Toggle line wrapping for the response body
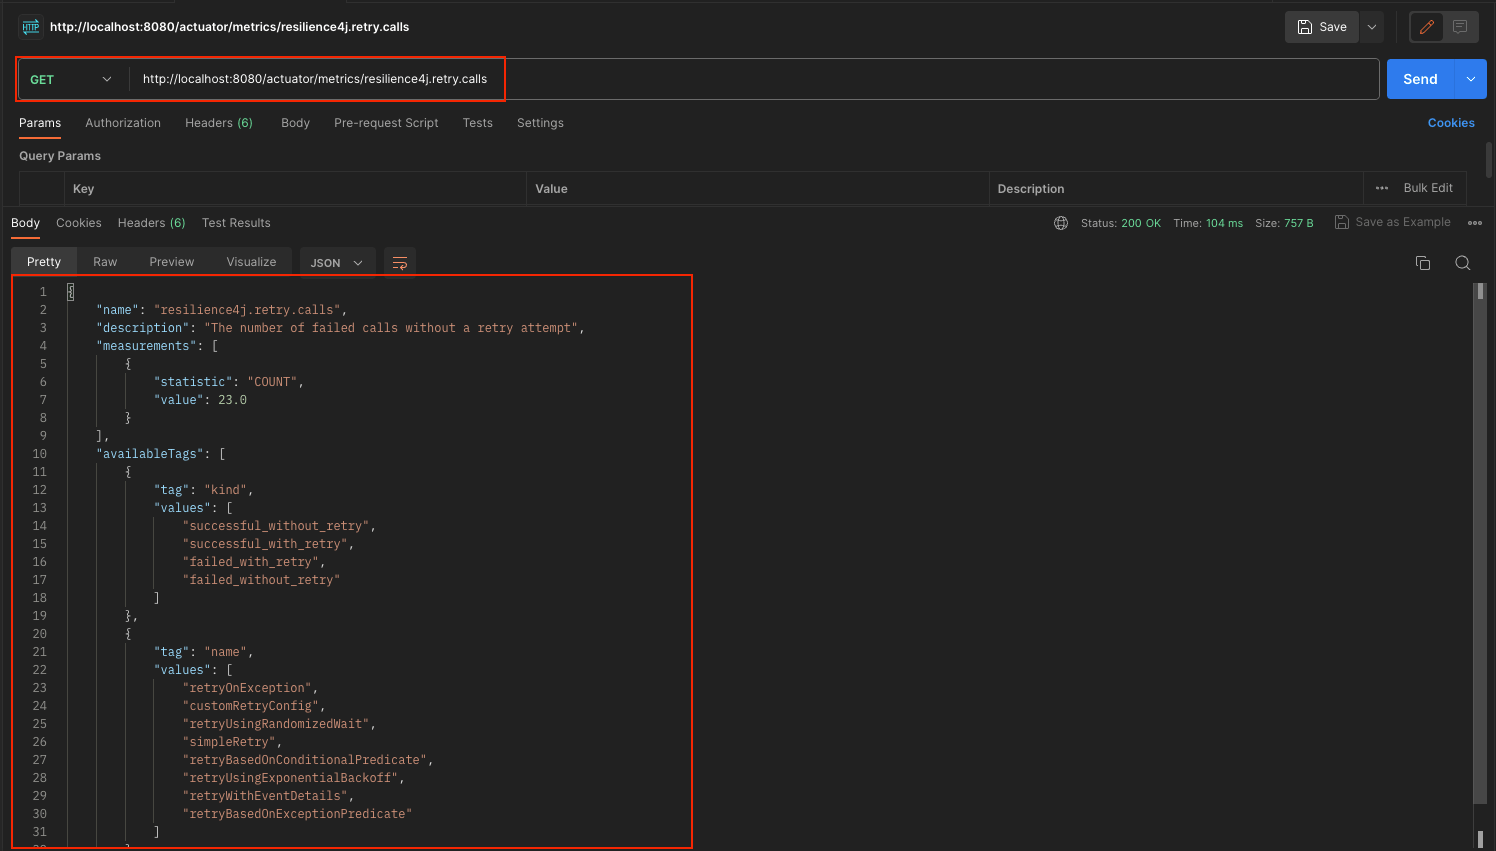1496x851 pixels. pos(400,261)
